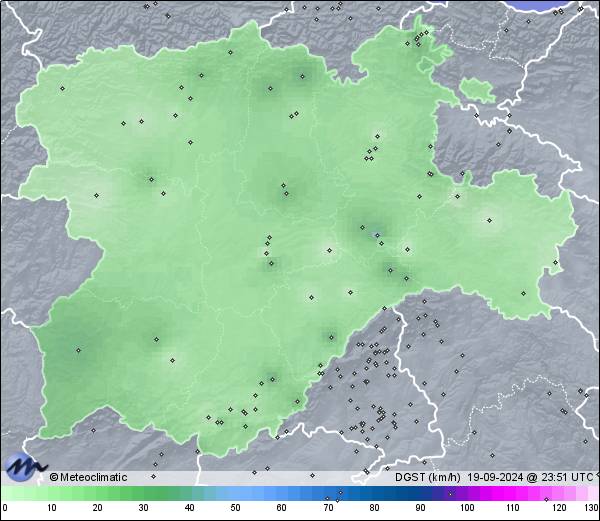
Task: Select the DGST (km/h) label
Action: (427, 477)
